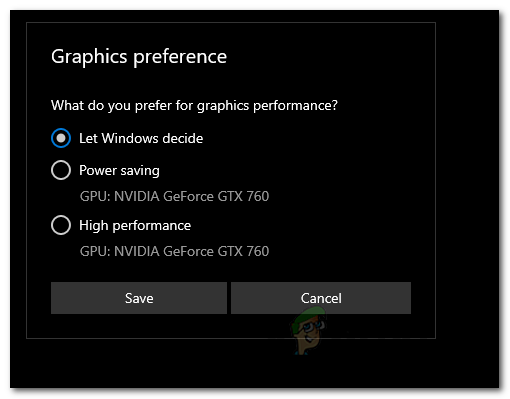Screen dimensions: 510x399
Task: Click the mascot watermark icon below Cancel
Action: point(308,331)
